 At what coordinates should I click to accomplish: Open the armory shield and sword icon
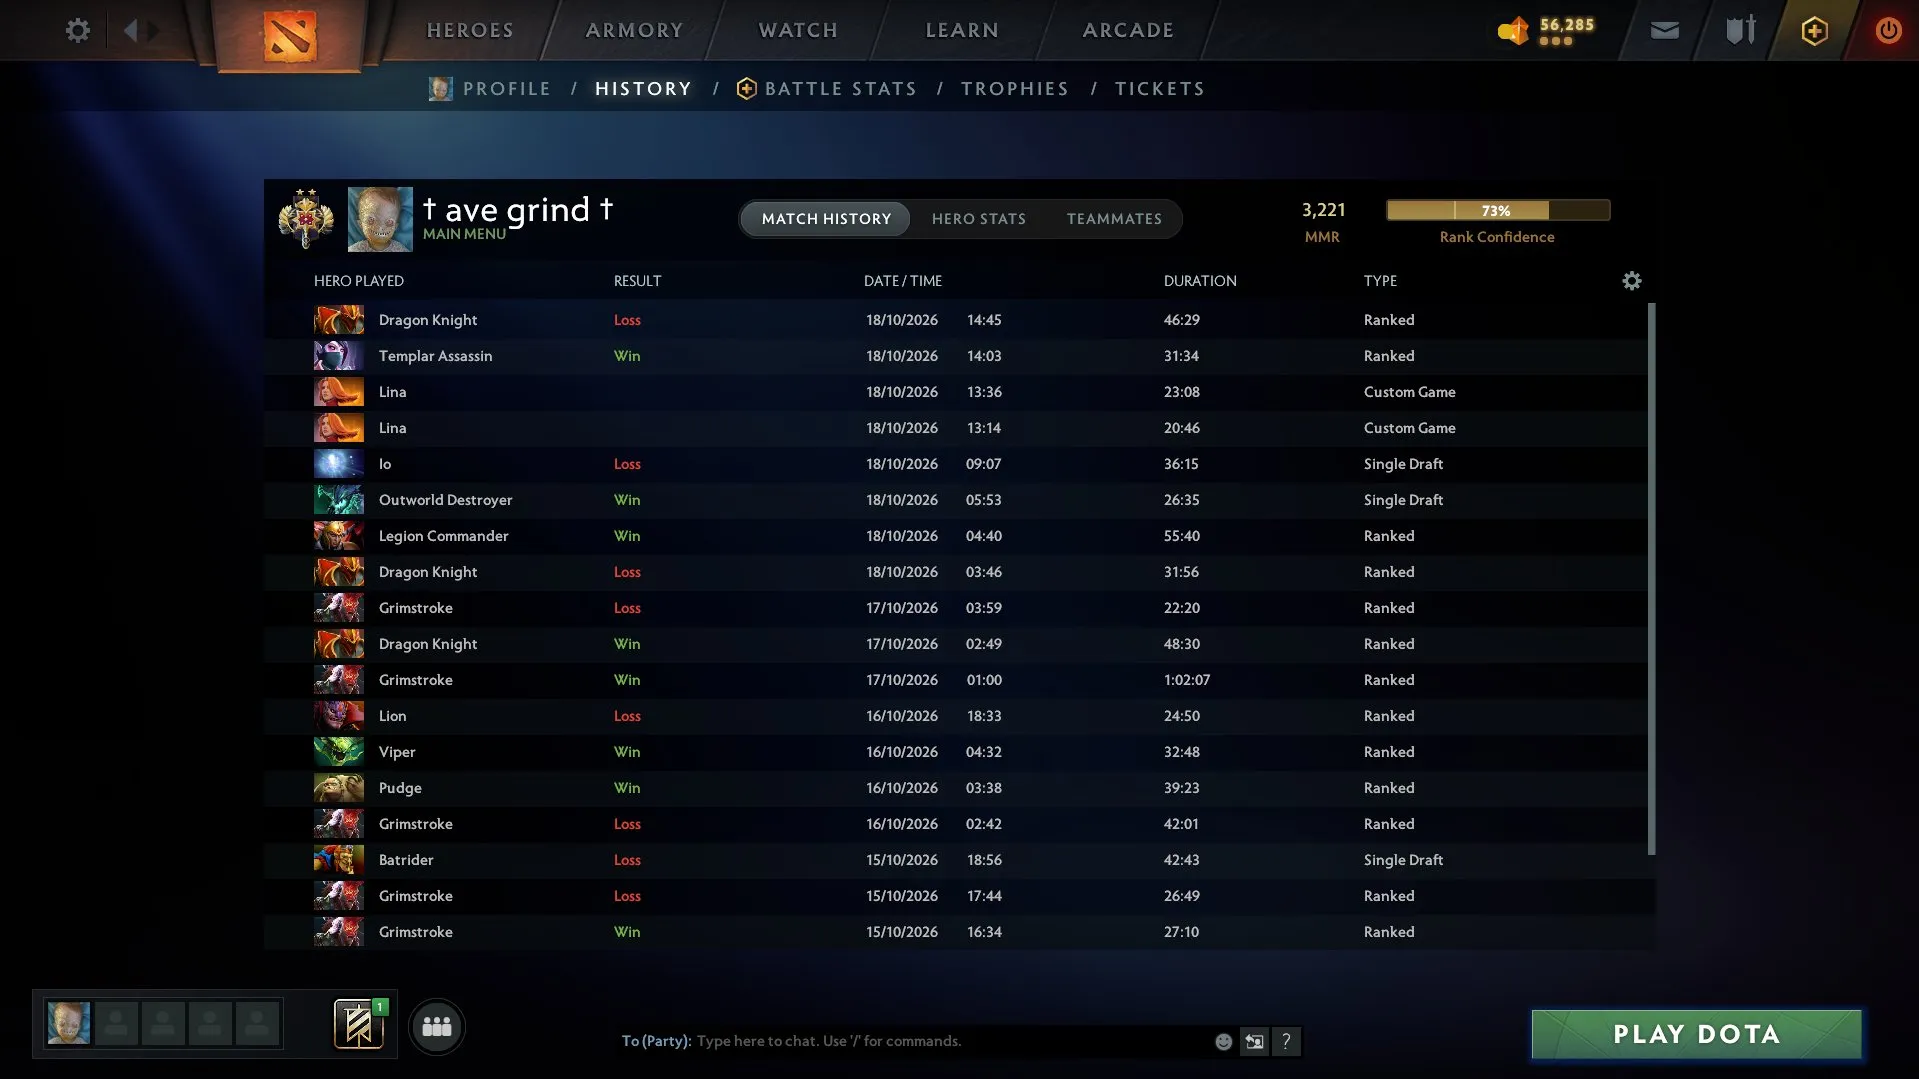1740,30
